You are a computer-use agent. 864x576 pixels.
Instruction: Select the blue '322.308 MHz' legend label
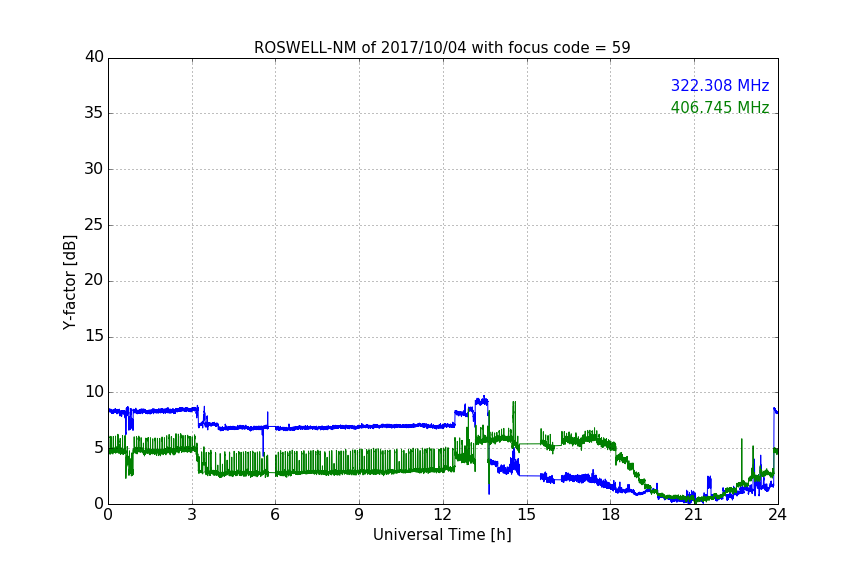(x=720, y=85)
